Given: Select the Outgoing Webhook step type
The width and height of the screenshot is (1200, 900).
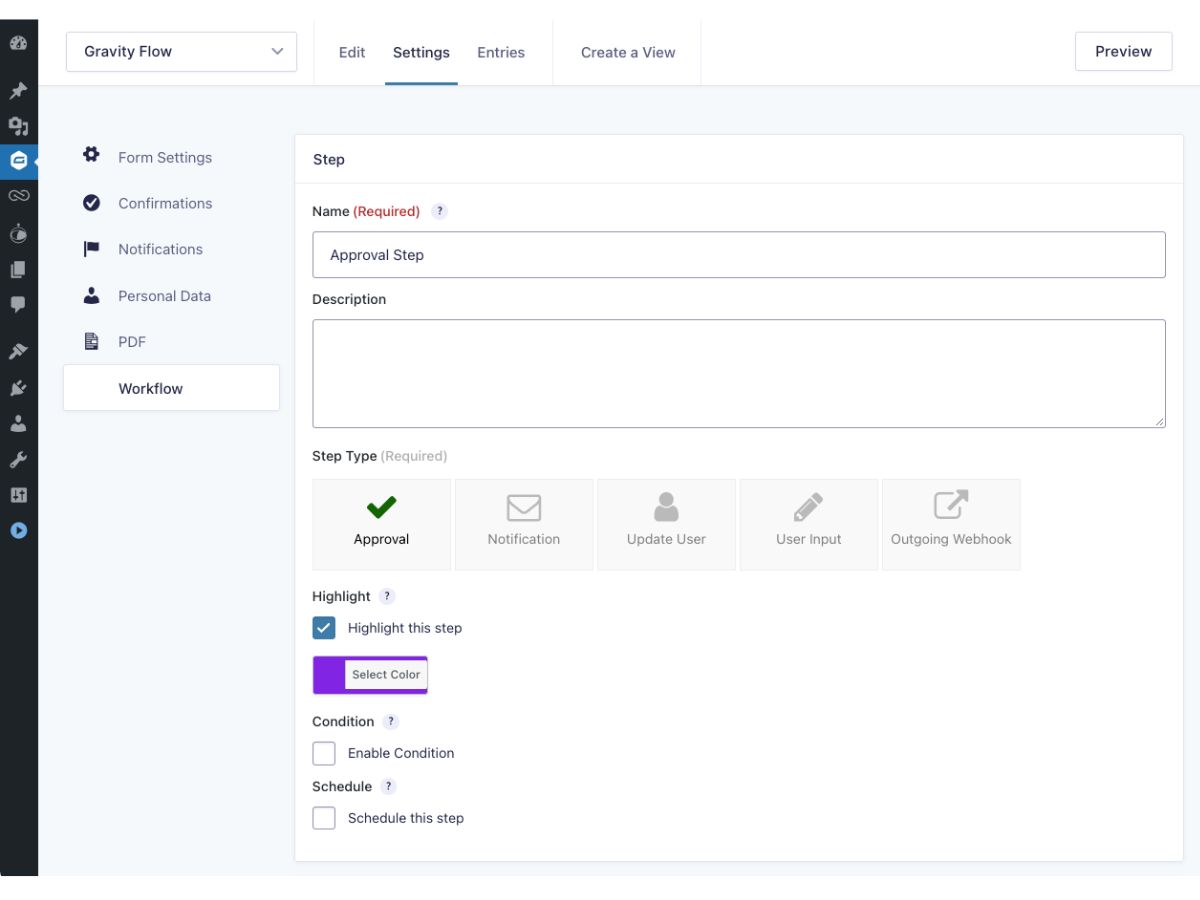Looking at the screenshot, I should [951, 524].
